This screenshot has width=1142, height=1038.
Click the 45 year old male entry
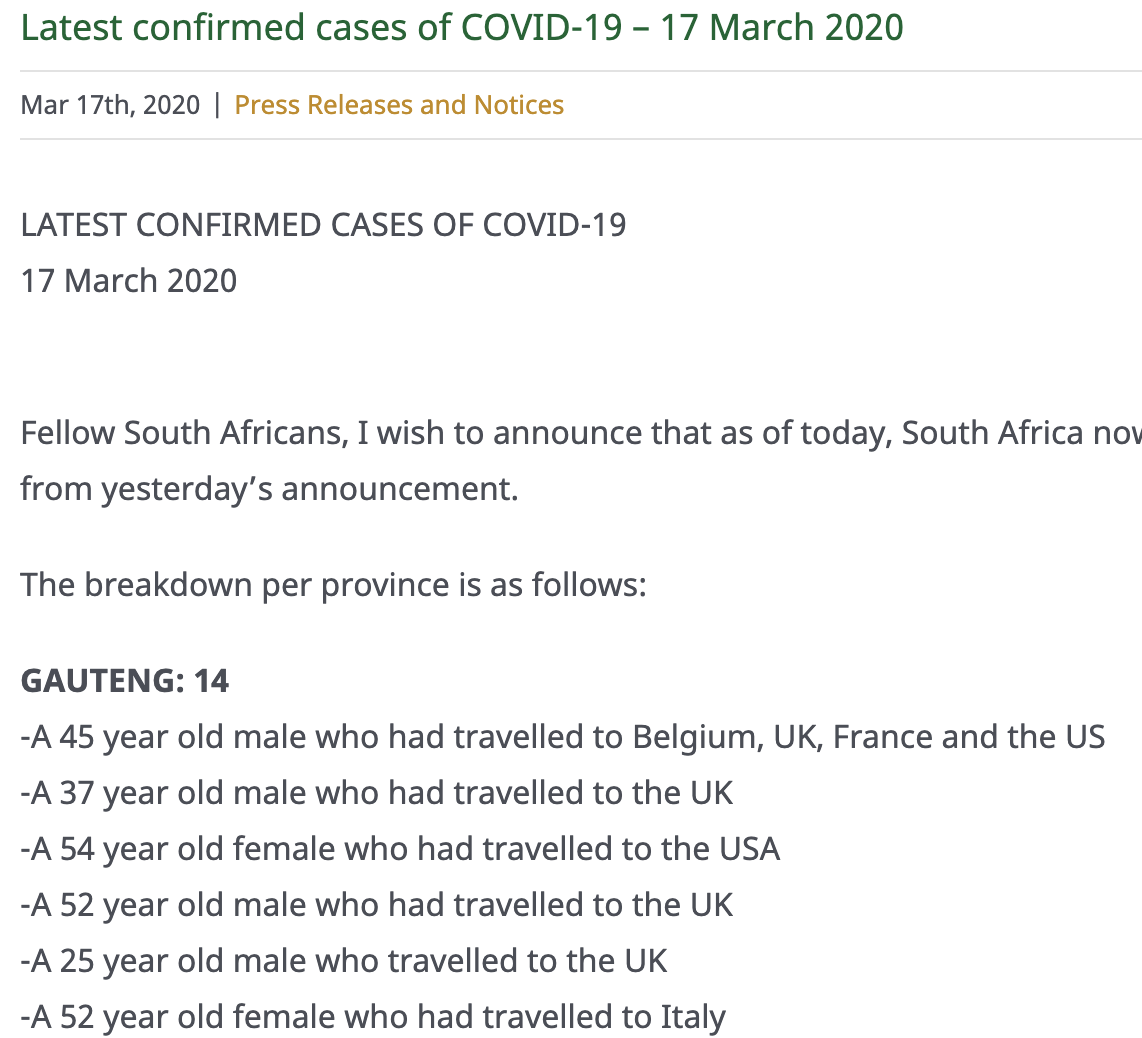[x=562, y=737]
